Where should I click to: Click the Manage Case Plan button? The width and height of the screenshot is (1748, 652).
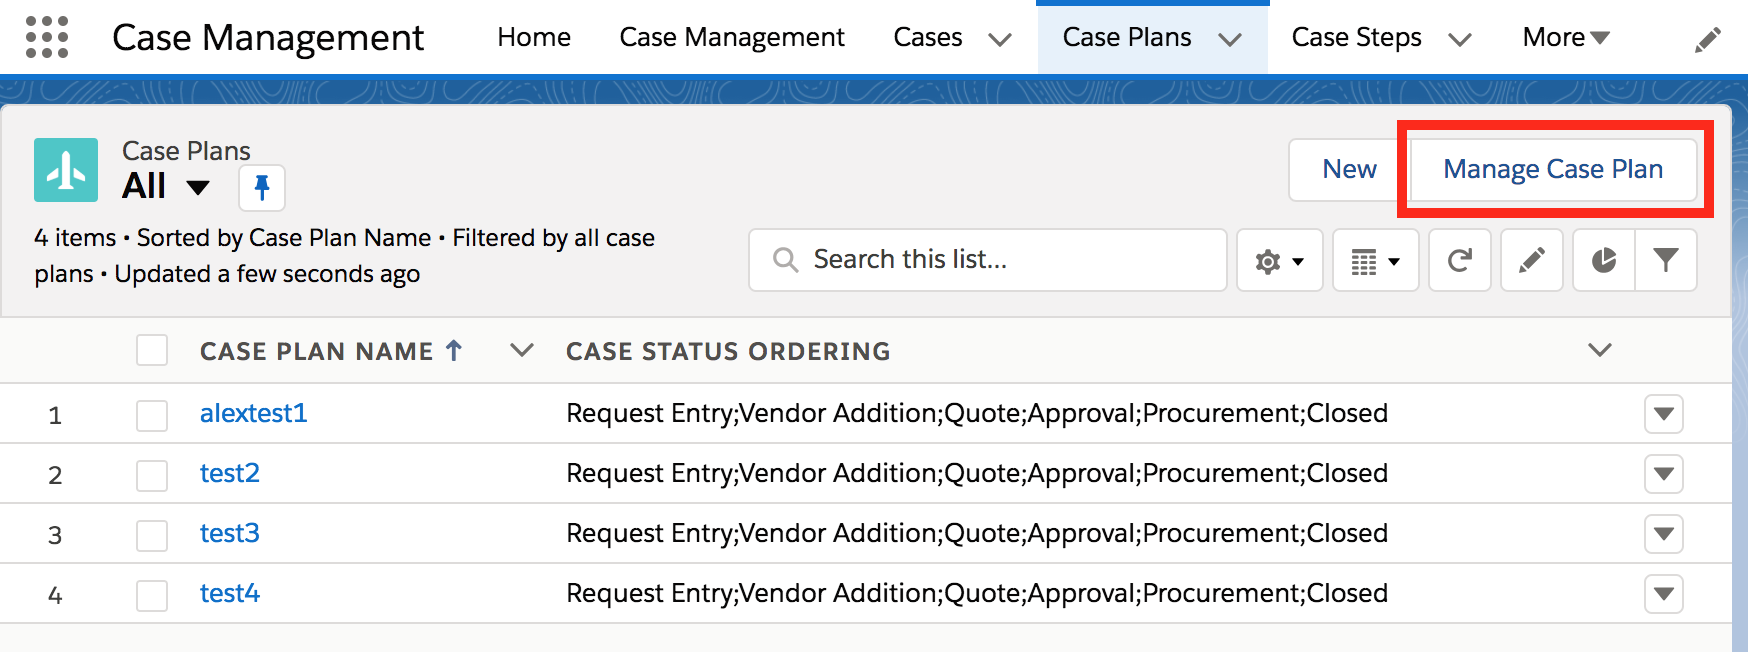click(1553, 169)
